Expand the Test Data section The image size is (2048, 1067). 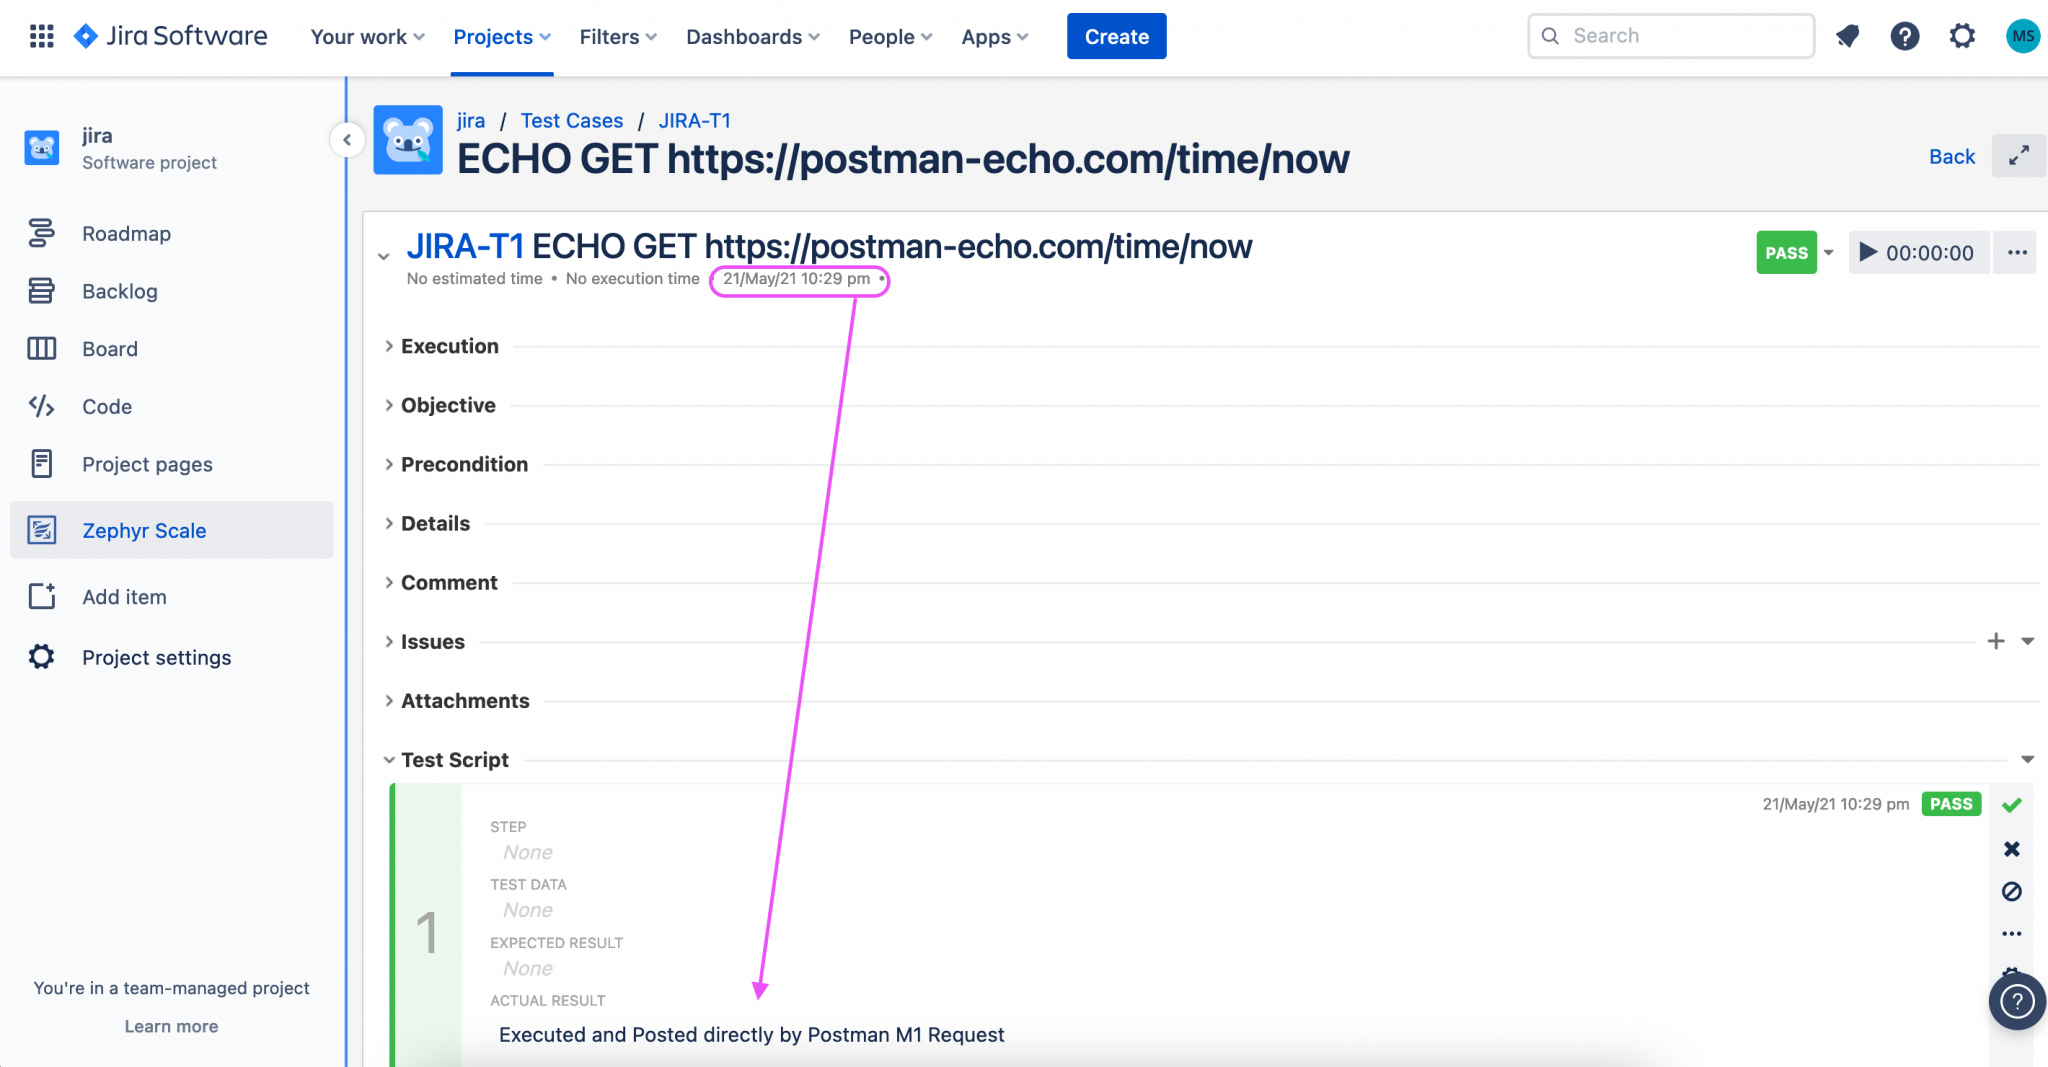(x=528, y=884)
